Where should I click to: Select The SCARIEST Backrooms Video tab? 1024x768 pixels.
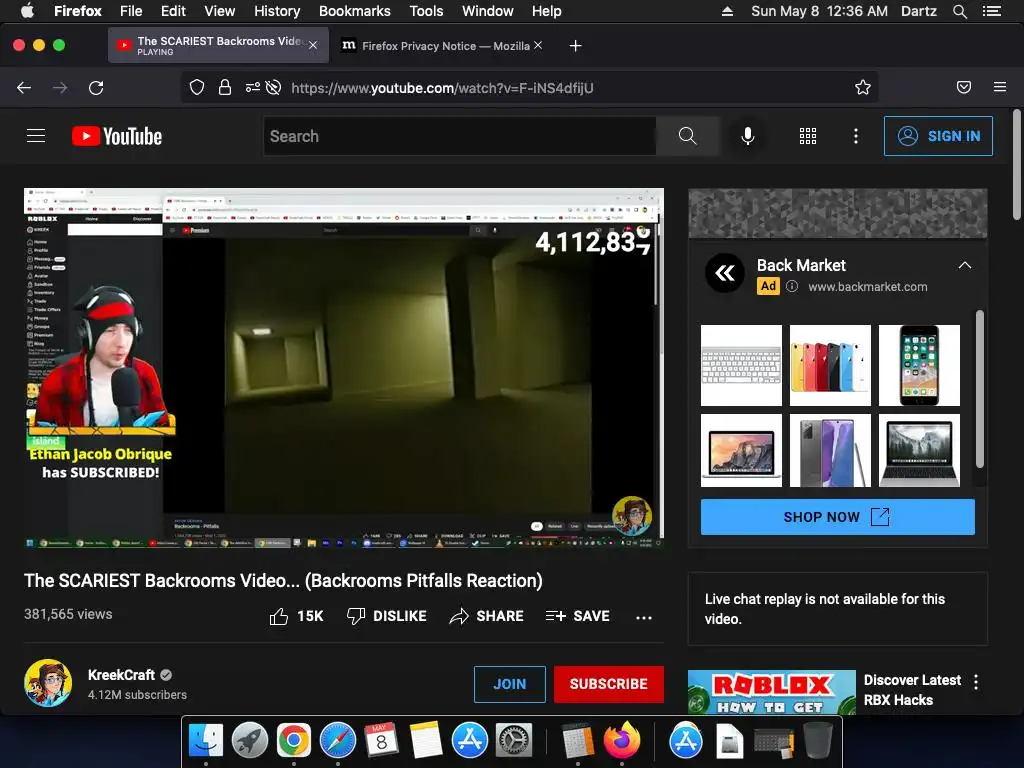(x=219, y=45)
